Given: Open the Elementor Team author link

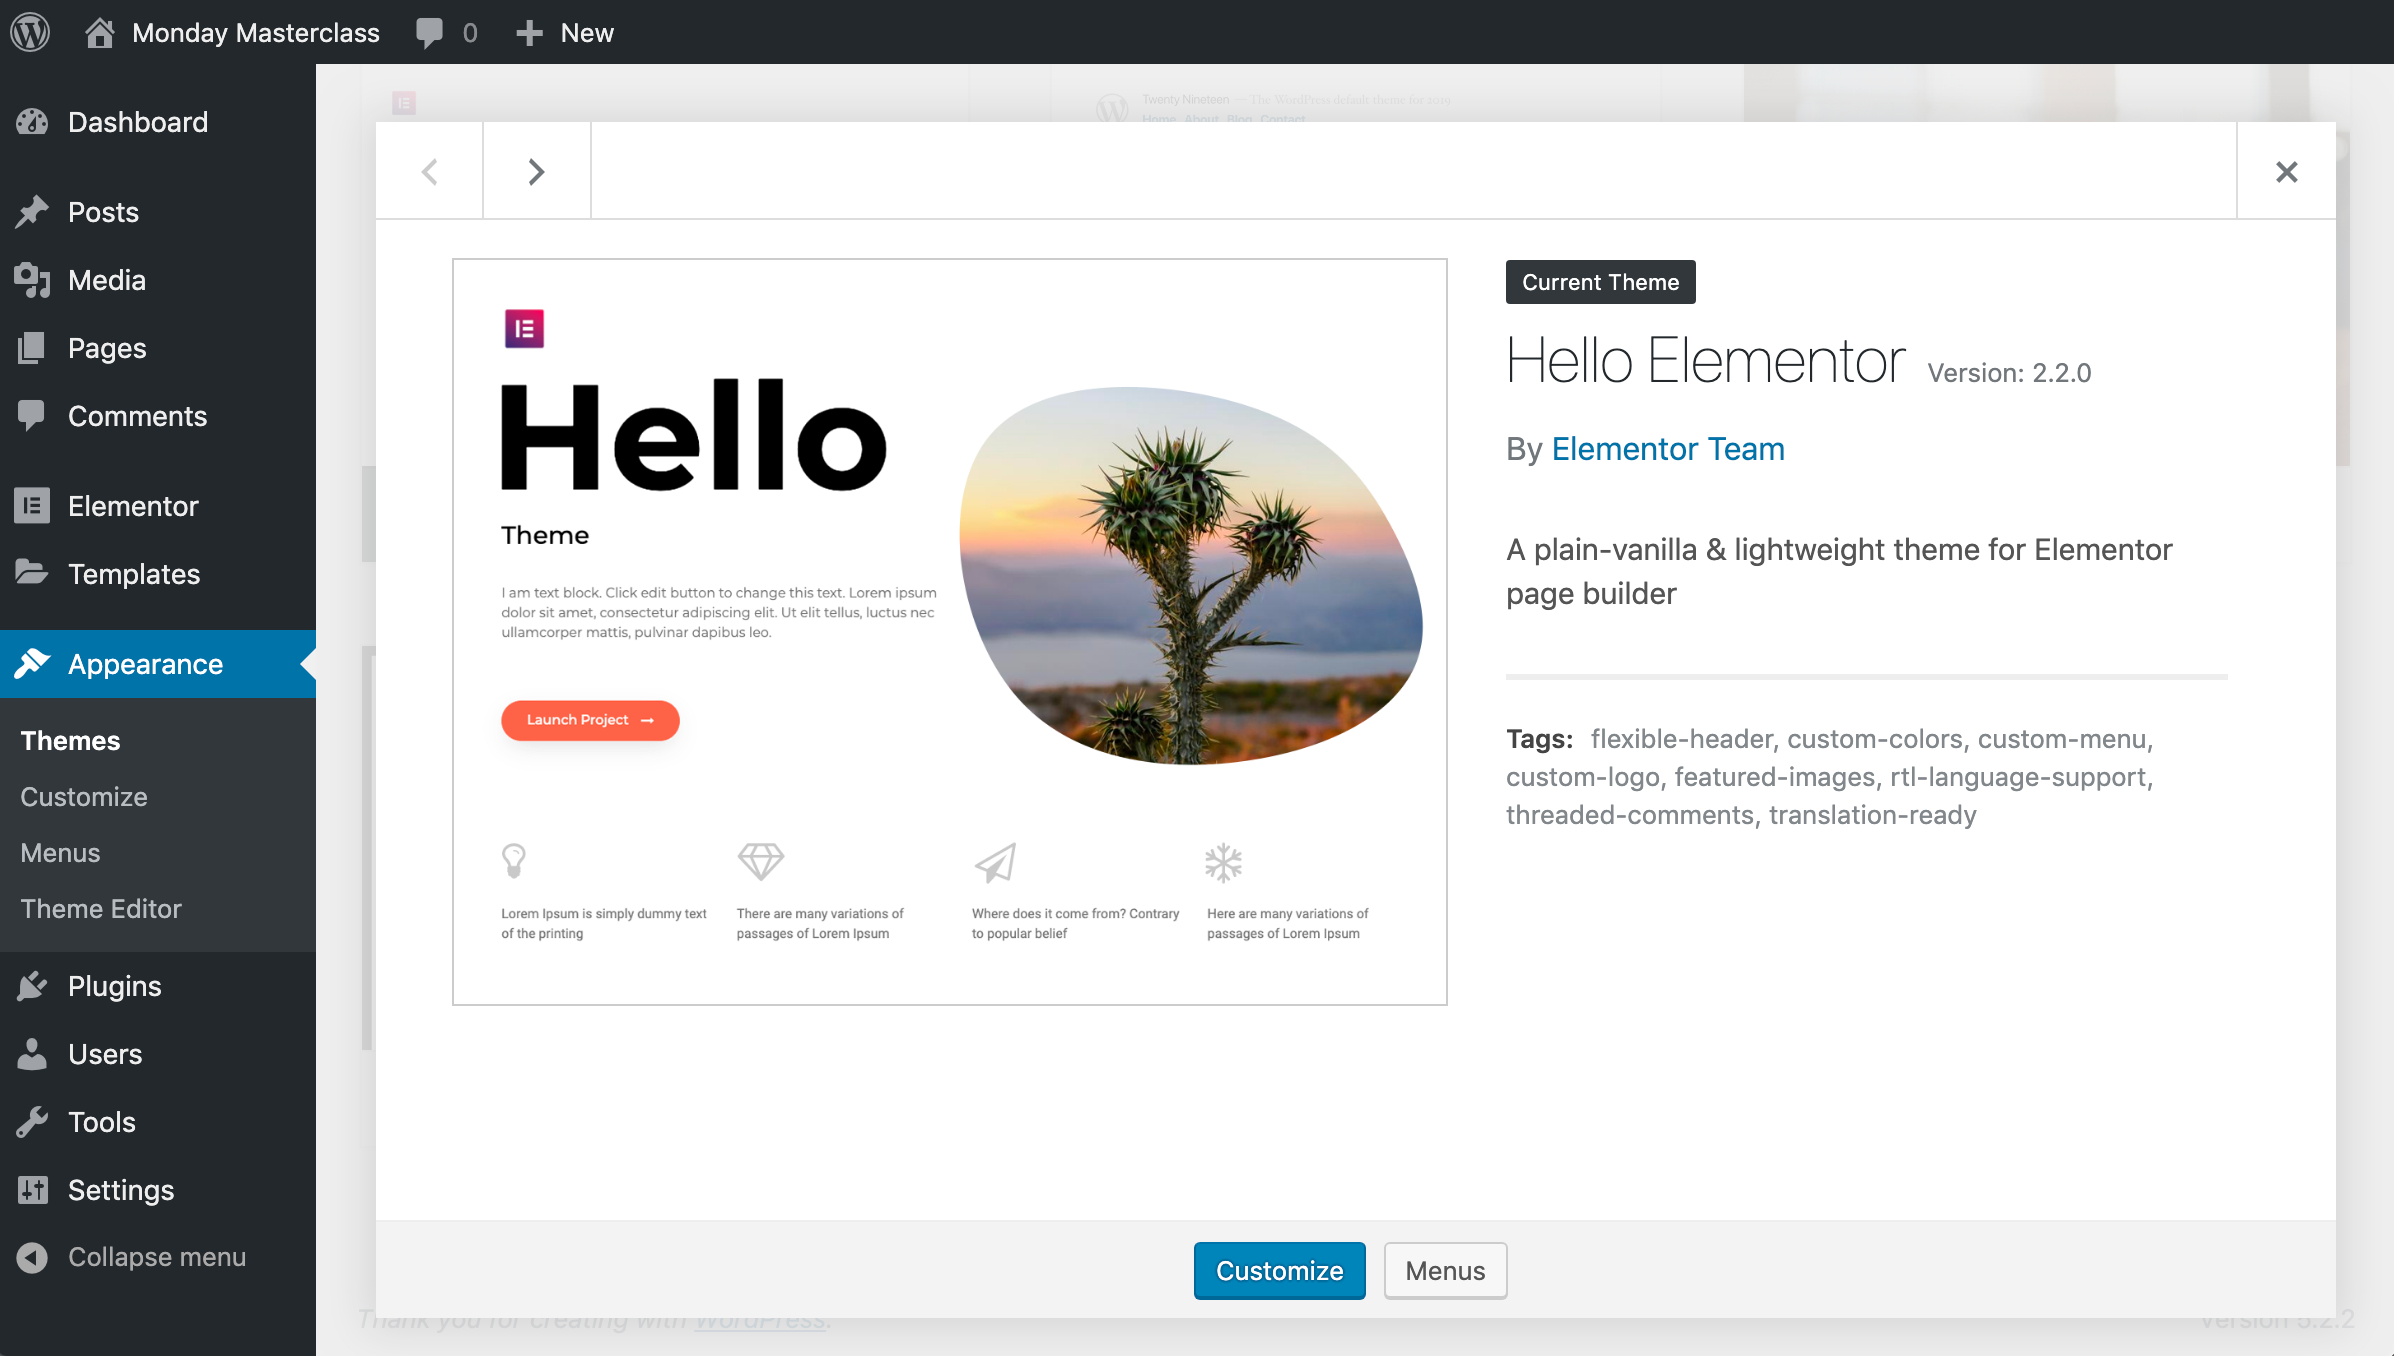Looking at the screenshot, I should [1667, 449].
